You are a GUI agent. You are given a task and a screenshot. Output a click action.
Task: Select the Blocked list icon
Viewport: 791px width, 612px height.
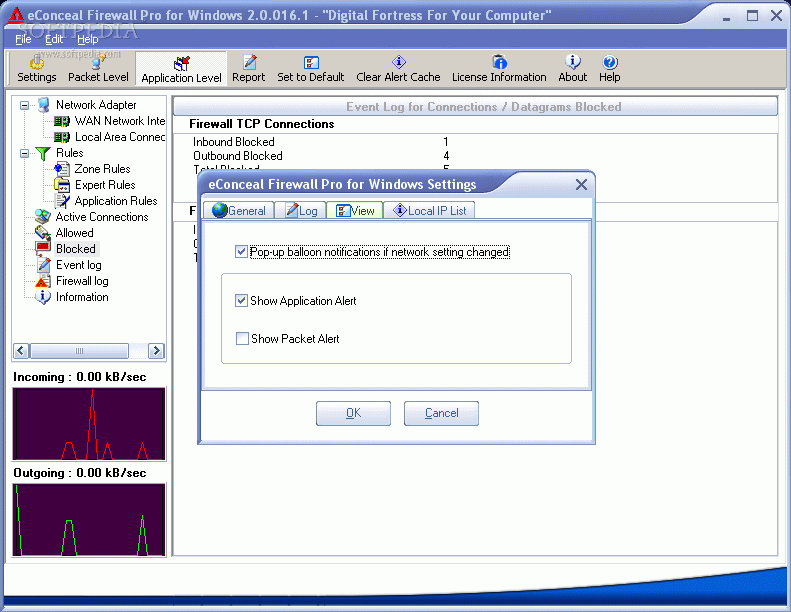[x=43, y=249]
